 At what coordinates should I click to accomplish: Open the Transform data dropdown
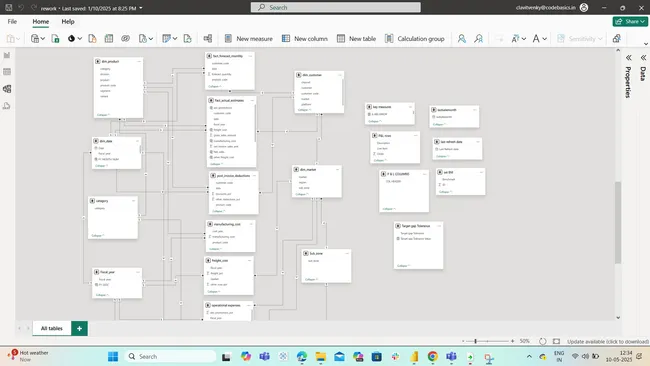click(x=175, y=39)
